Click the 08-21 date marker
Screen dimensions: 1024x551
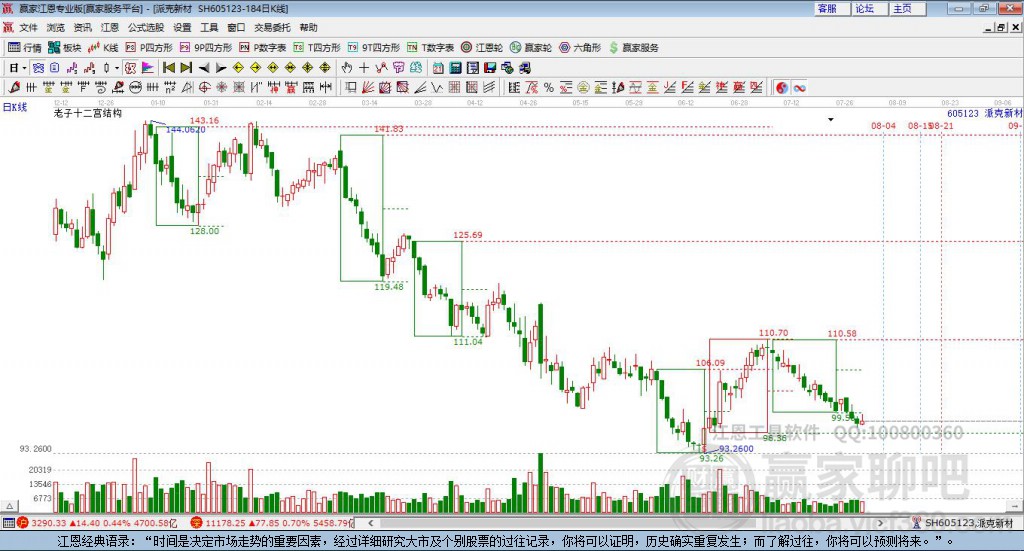(x=943, y=125)
